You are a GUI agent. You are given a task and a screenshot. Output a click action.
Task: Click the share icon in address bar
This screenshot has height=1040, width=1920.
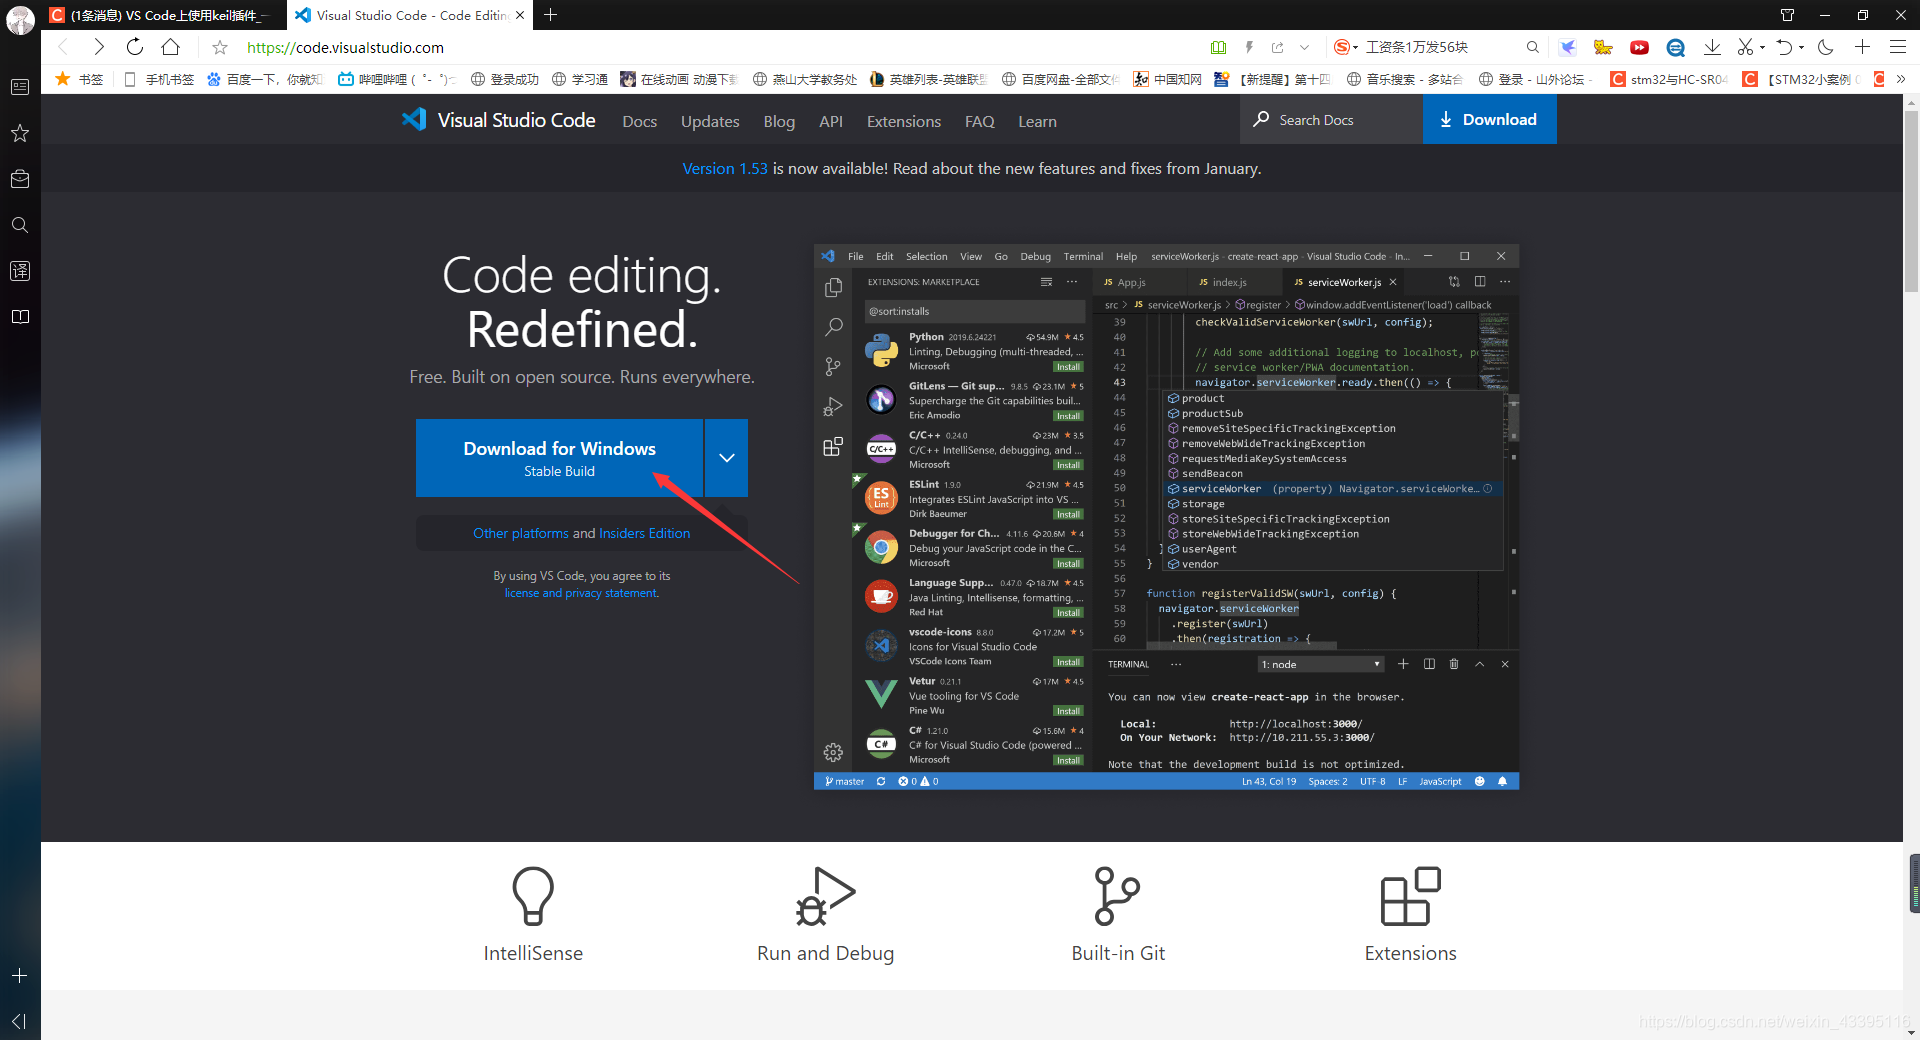click(x=1277, y=47)
